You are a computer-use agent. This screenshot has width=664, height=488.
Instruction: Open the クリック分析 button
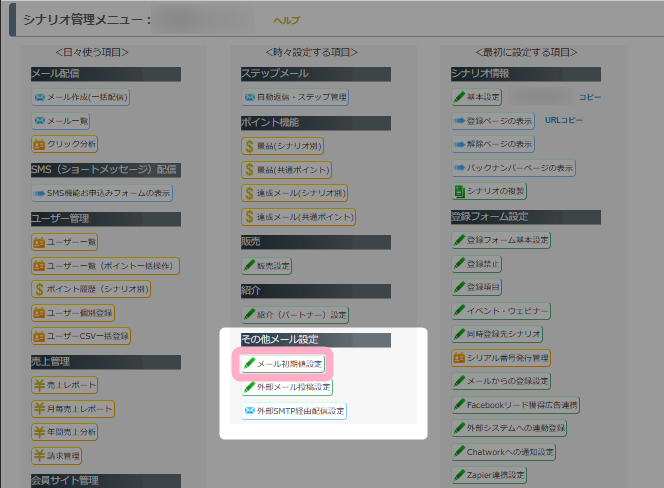pos(66,144)
